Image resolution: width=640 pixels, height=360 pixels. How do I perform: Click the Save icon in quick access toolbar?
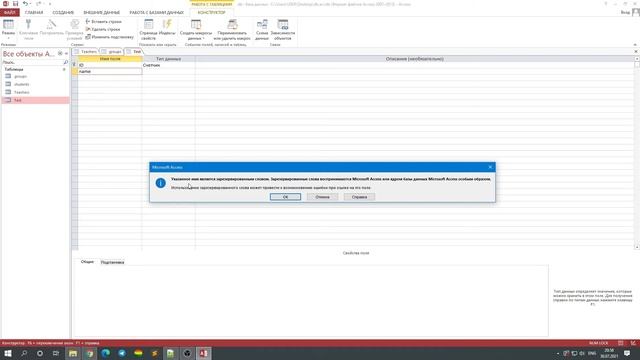click(x=16, y=4)
